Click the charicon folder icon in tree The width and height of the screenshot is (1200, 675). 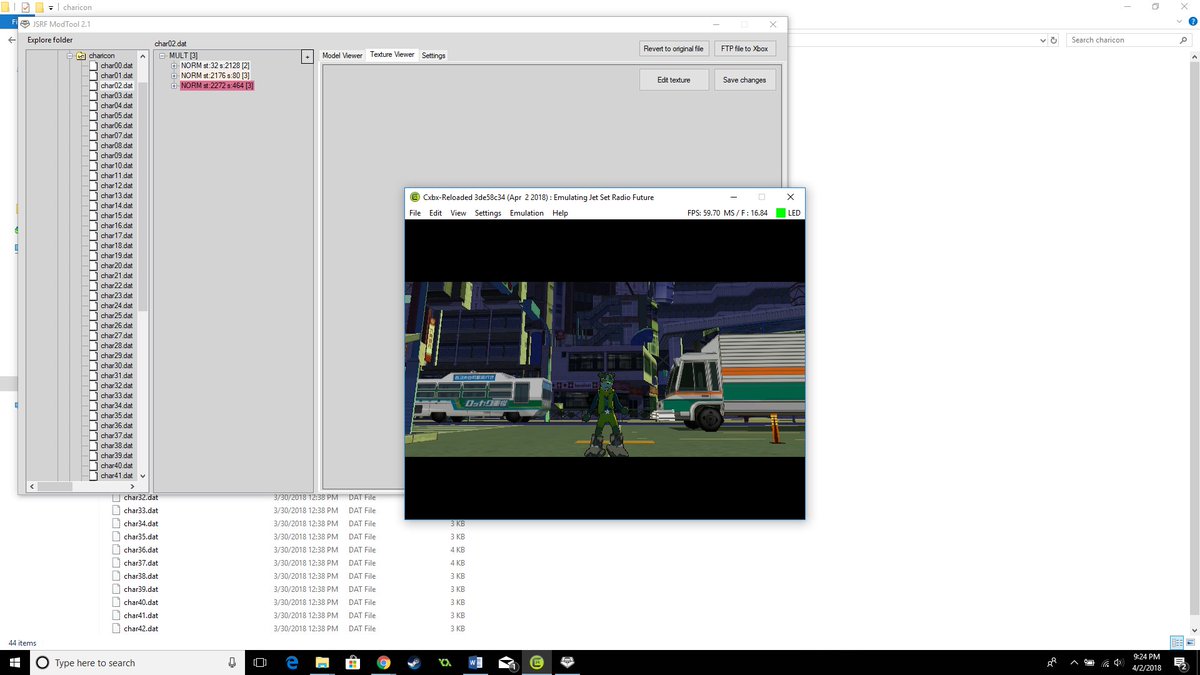tap(81, 56)
